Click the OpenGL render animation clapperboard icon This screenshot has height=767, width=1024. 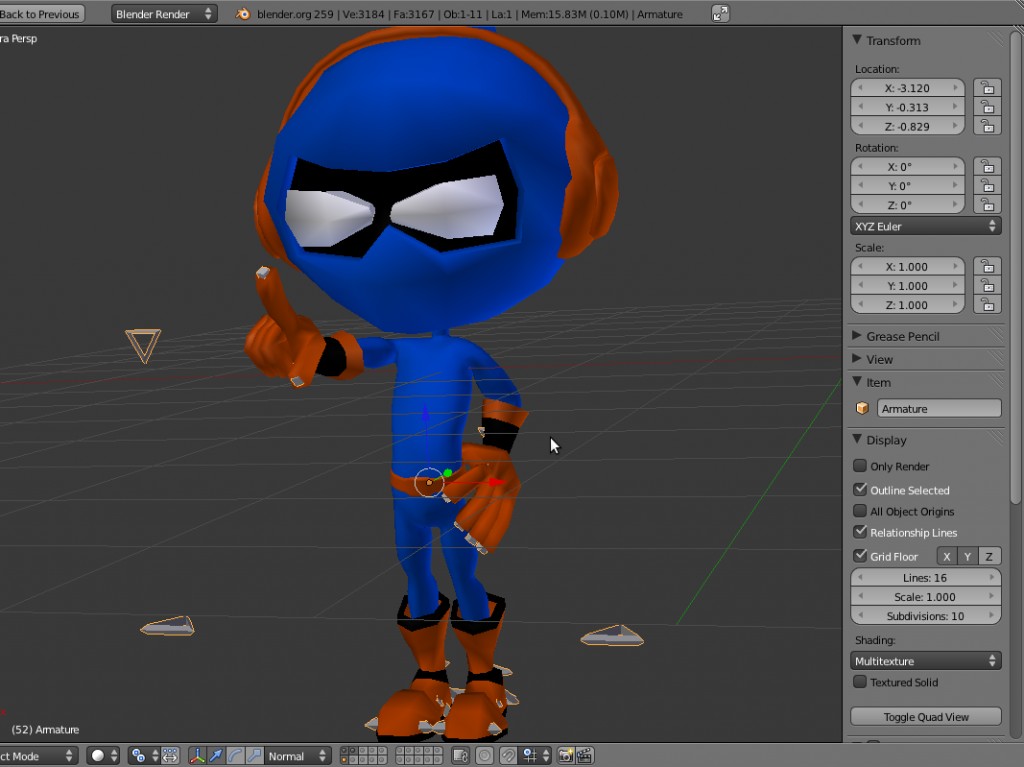point(585,755)
